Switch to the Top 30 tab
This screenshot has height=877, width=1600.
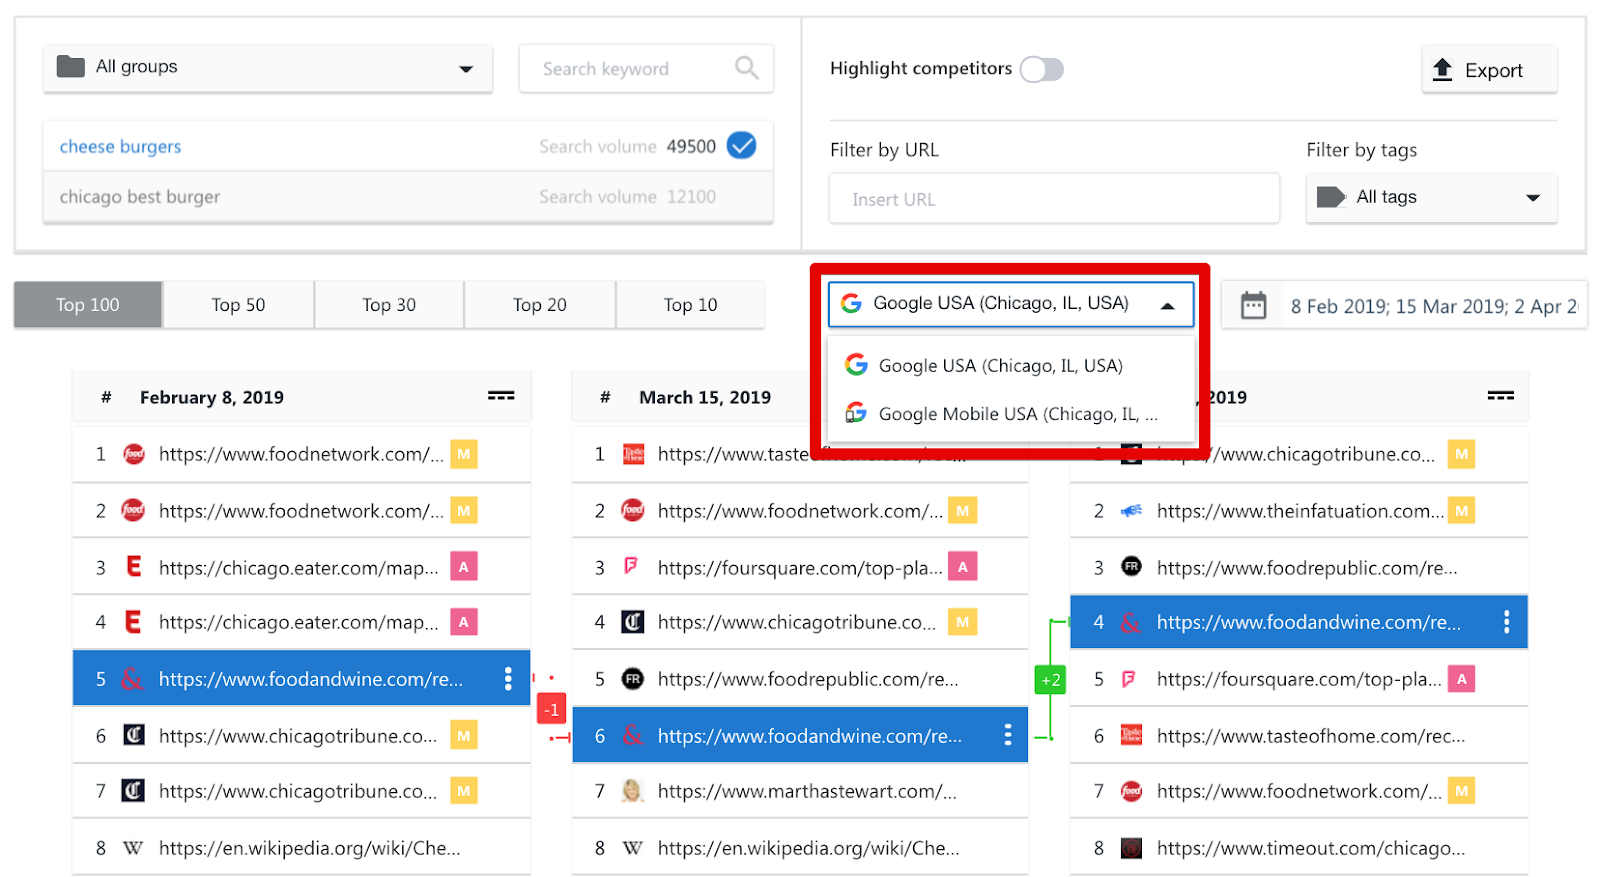point(389,305)
